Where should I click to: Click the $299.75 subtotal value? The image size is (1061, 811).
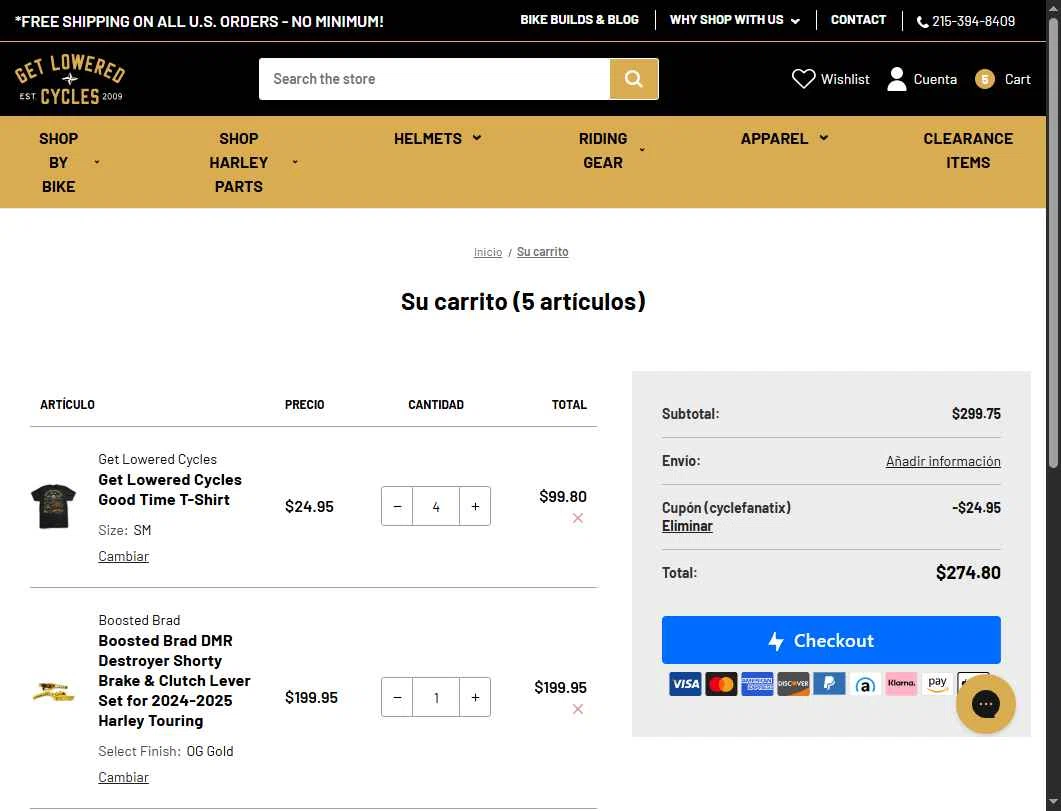[x=976, y=414]
